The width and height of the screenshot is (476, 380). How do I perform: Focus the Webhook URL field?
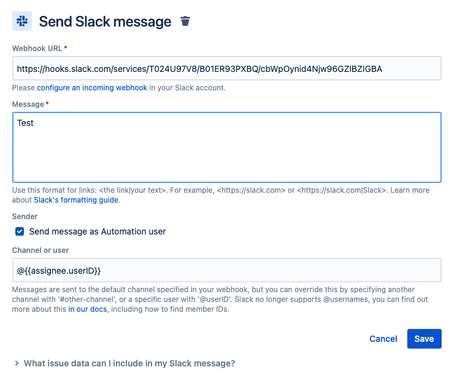tap(227, 69)
